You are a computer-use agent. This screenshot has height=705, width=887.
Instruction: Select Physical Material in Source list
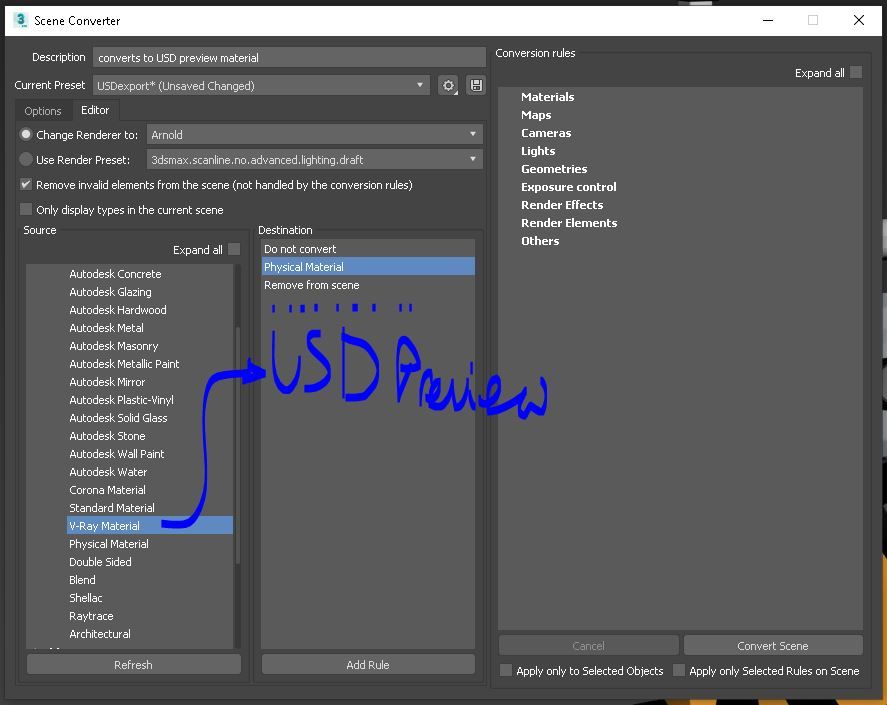coord(109,544)
